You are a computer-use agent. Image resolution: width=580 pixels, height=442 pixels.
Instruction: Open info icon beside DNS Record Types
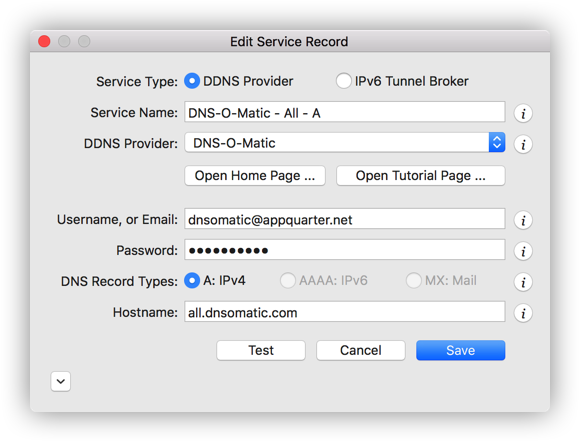click(523, 282)
